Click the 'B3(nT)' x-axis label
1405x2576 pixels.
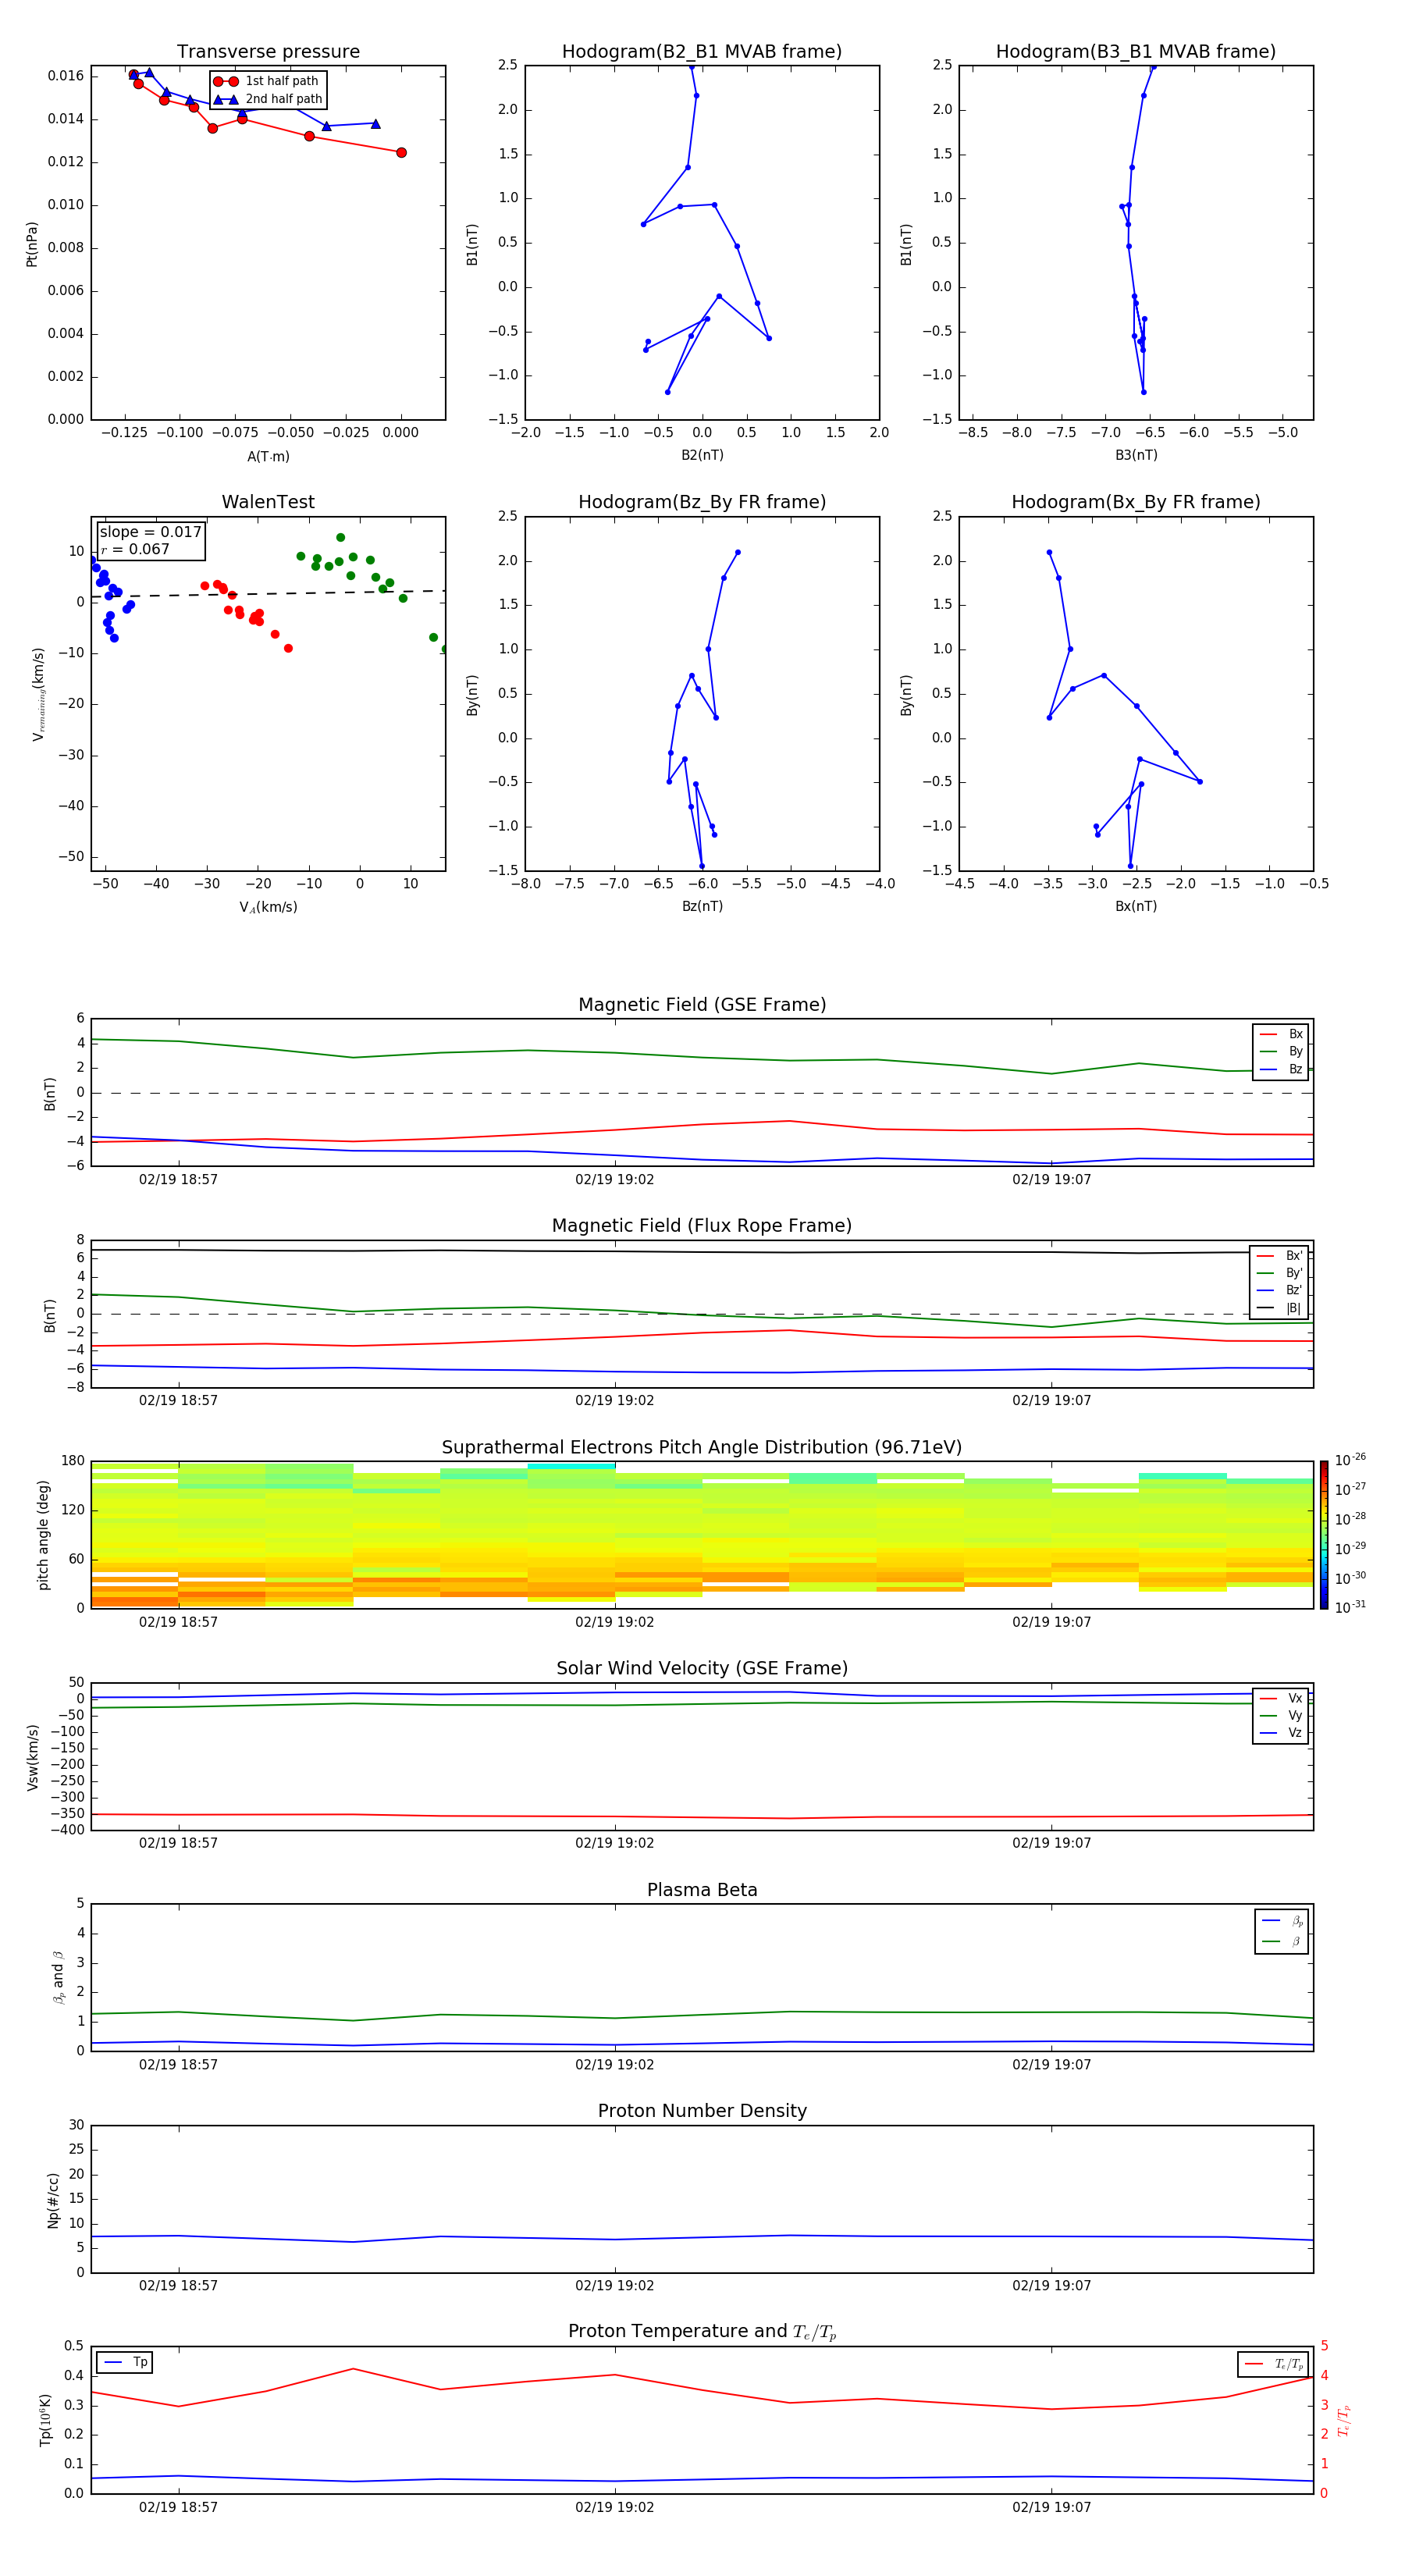1136,455
